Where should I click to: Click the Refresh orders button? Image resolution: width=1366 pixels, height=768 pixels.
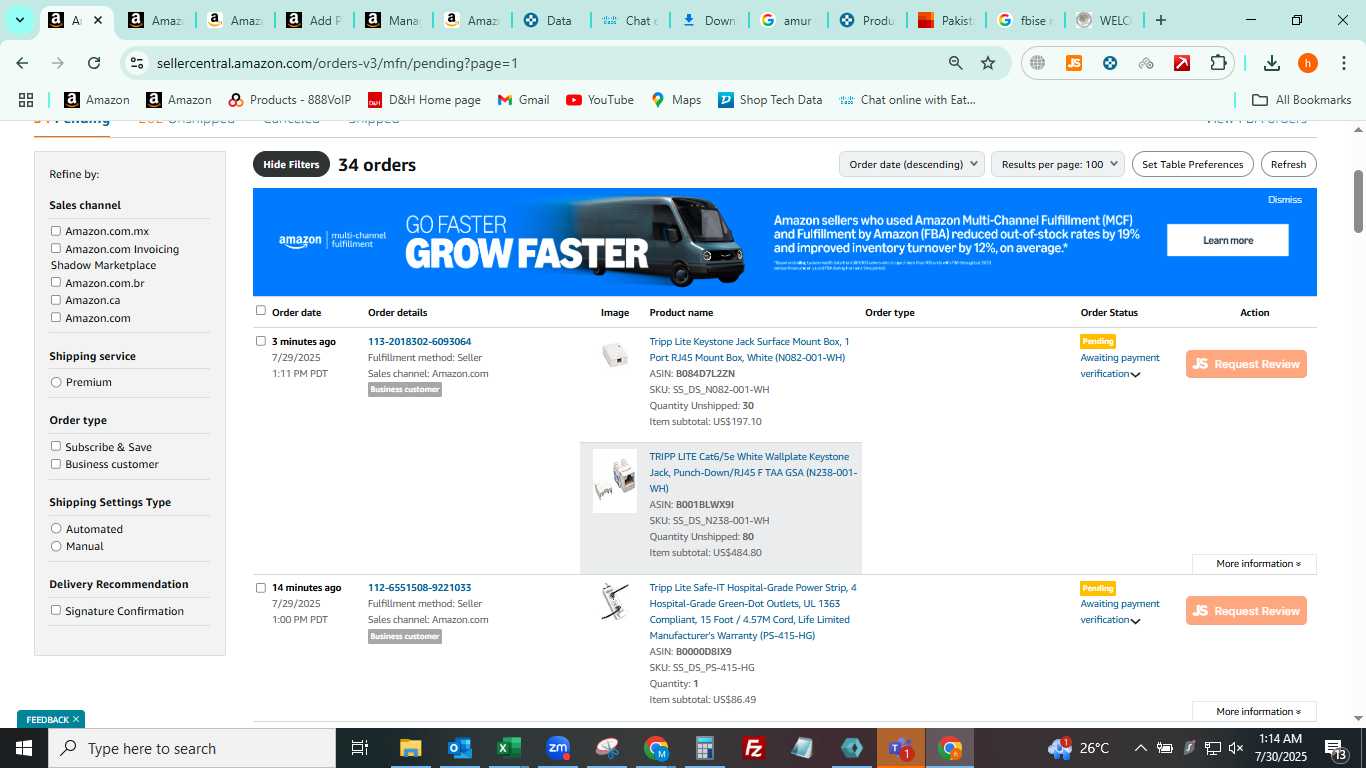(x=1288, y=164)
